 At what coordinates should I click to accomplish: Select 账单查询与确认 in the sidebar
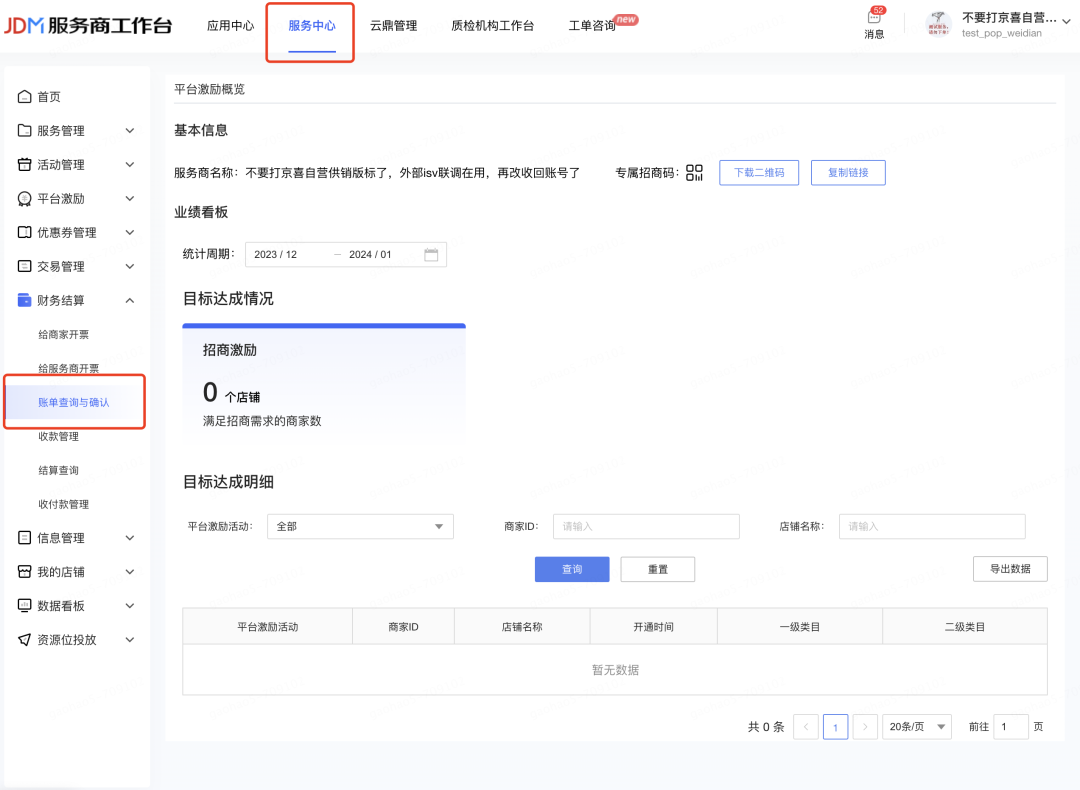point(74,402)
